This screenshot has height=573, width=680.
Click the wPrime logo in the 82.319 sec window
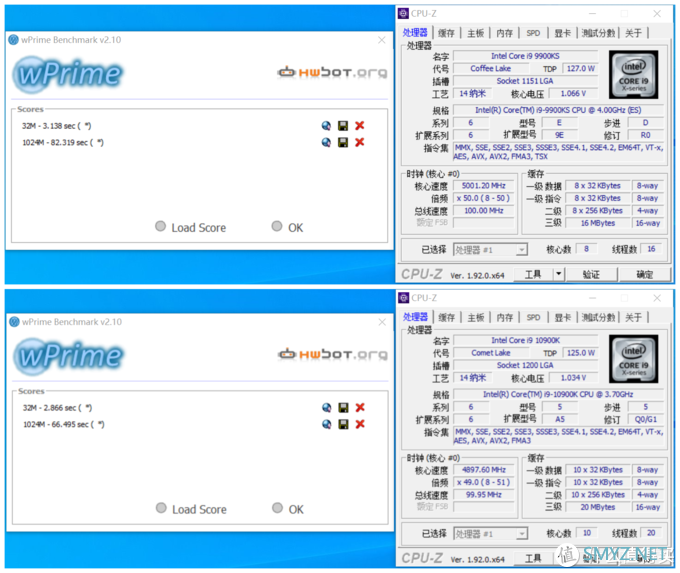(x=68, y=74)
